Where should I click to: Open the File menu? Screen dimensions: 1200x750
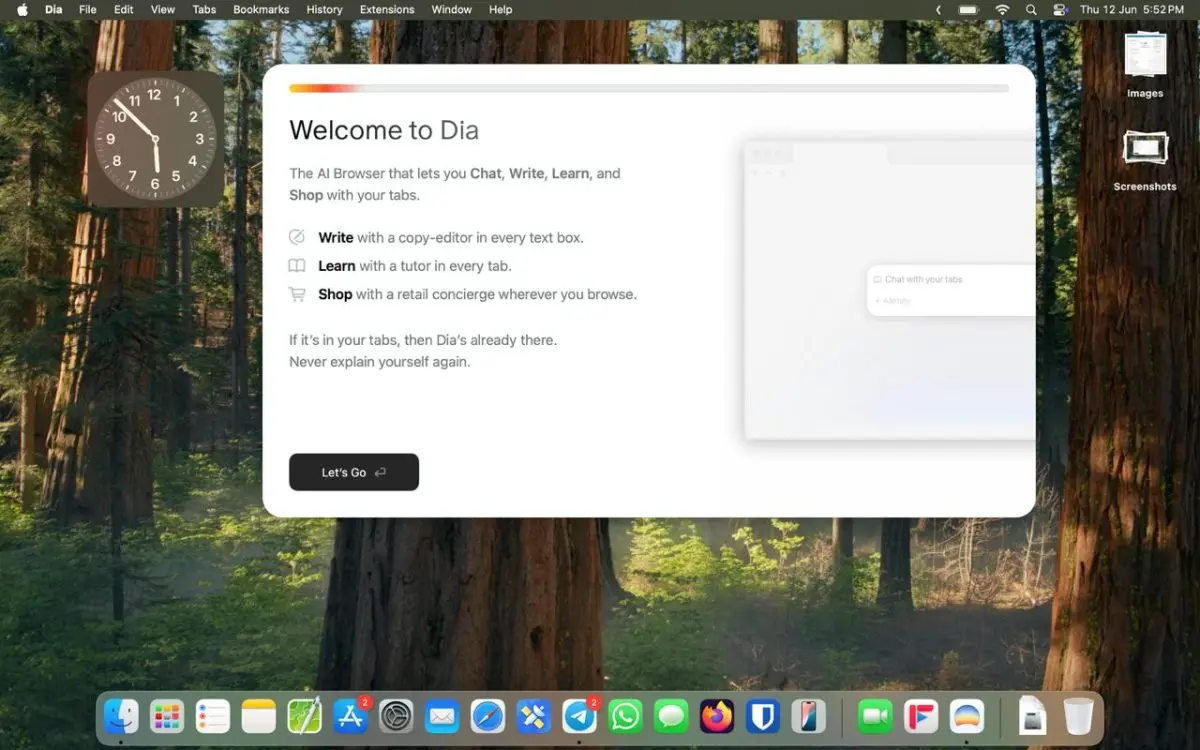(x=88, y=10)
